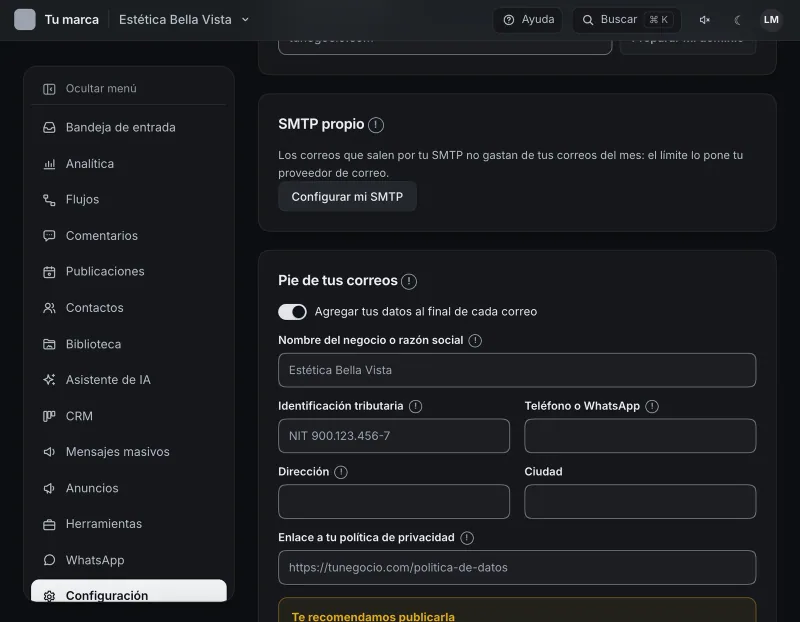The height and width of the screenshot is (622, 800).
Task: Open the LM user avatar menu
Action: click(x=771, y=20)
